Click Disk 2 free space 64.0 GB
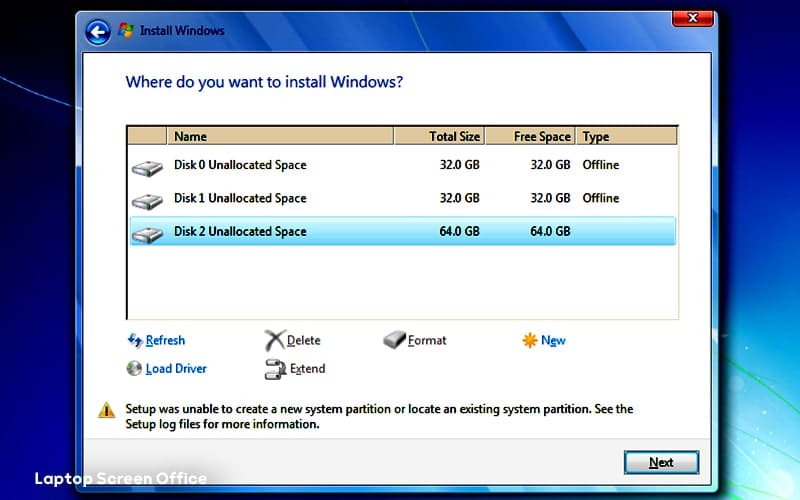 [550, 231]
